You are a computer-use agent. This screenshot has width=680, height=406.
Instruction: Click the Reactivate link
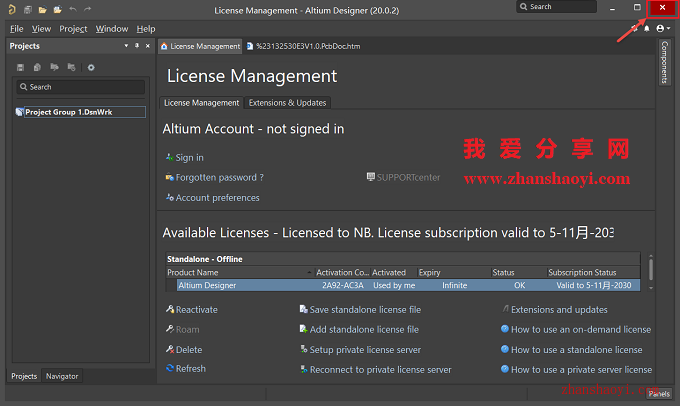pos(192,309)
